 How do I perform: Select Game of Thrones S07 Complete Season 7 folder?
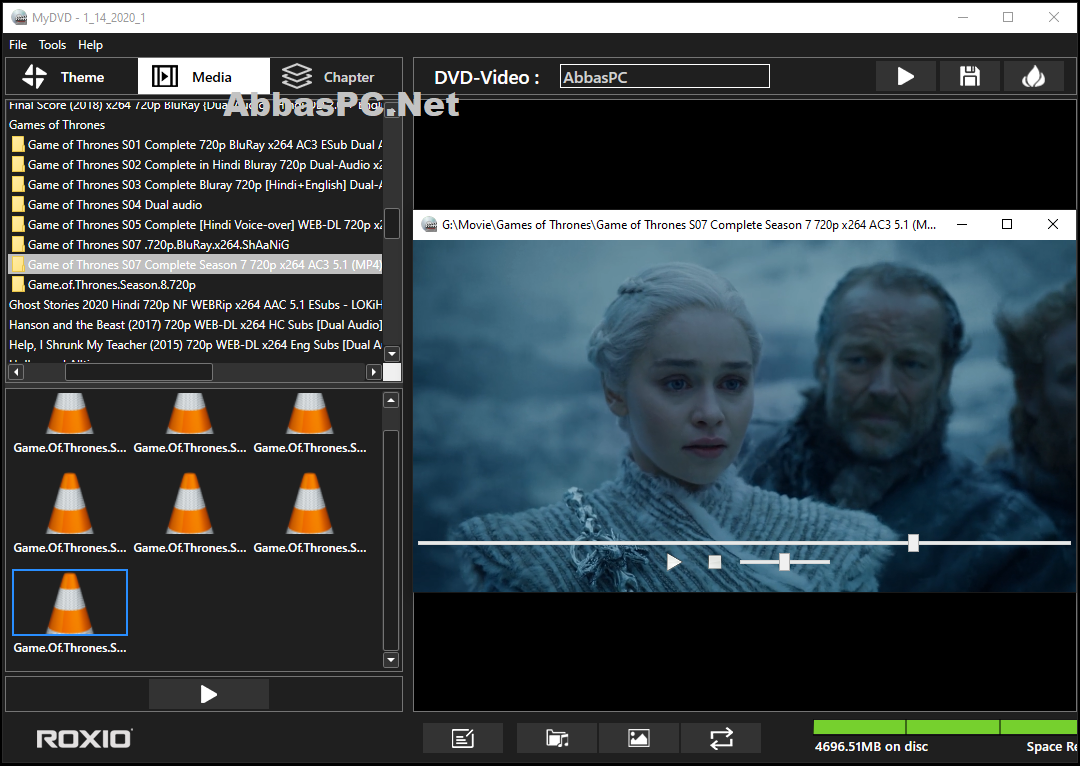tap(196, 265)
